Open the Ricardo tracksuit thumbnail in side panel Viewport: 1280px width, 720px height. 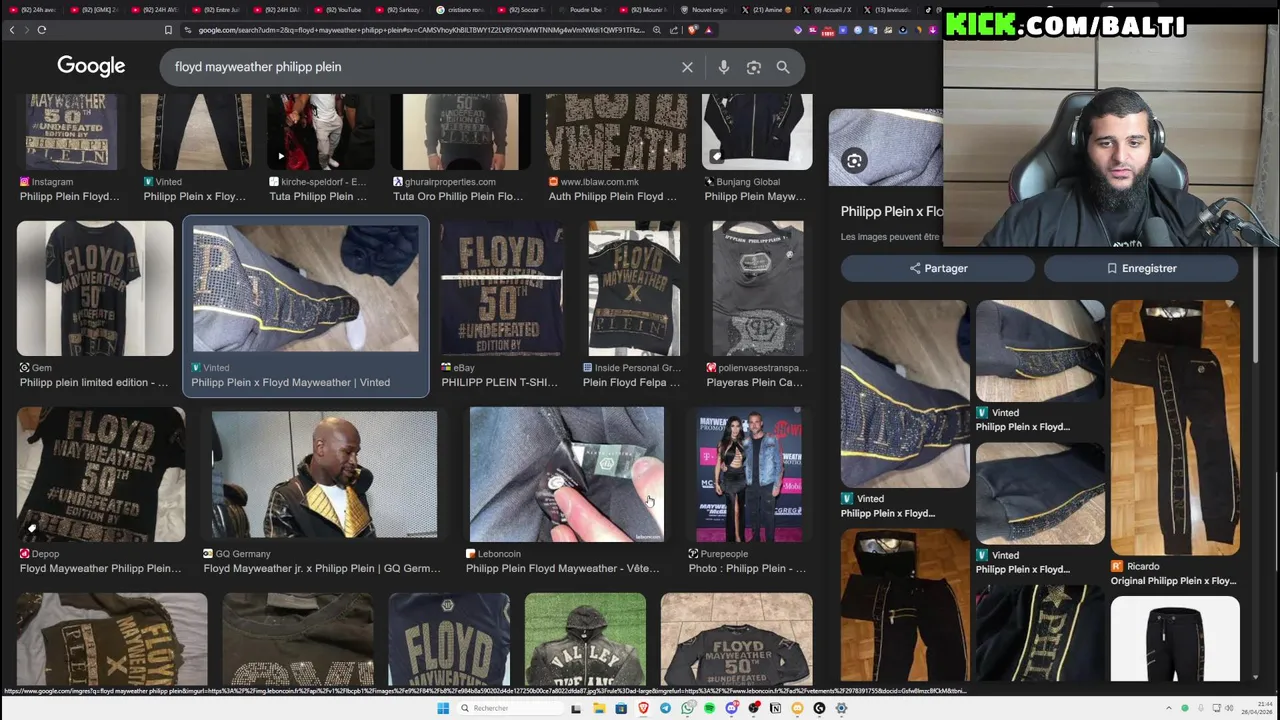click(x=1175, y=428)
